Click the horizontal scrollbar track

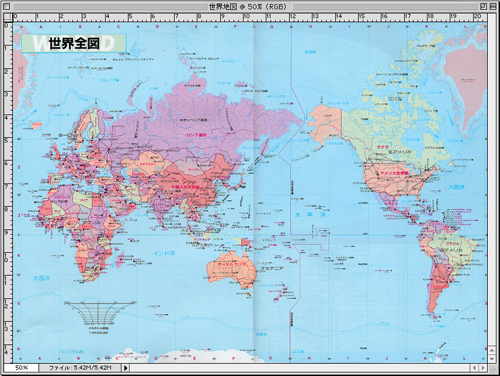click(x=300, y=368)
